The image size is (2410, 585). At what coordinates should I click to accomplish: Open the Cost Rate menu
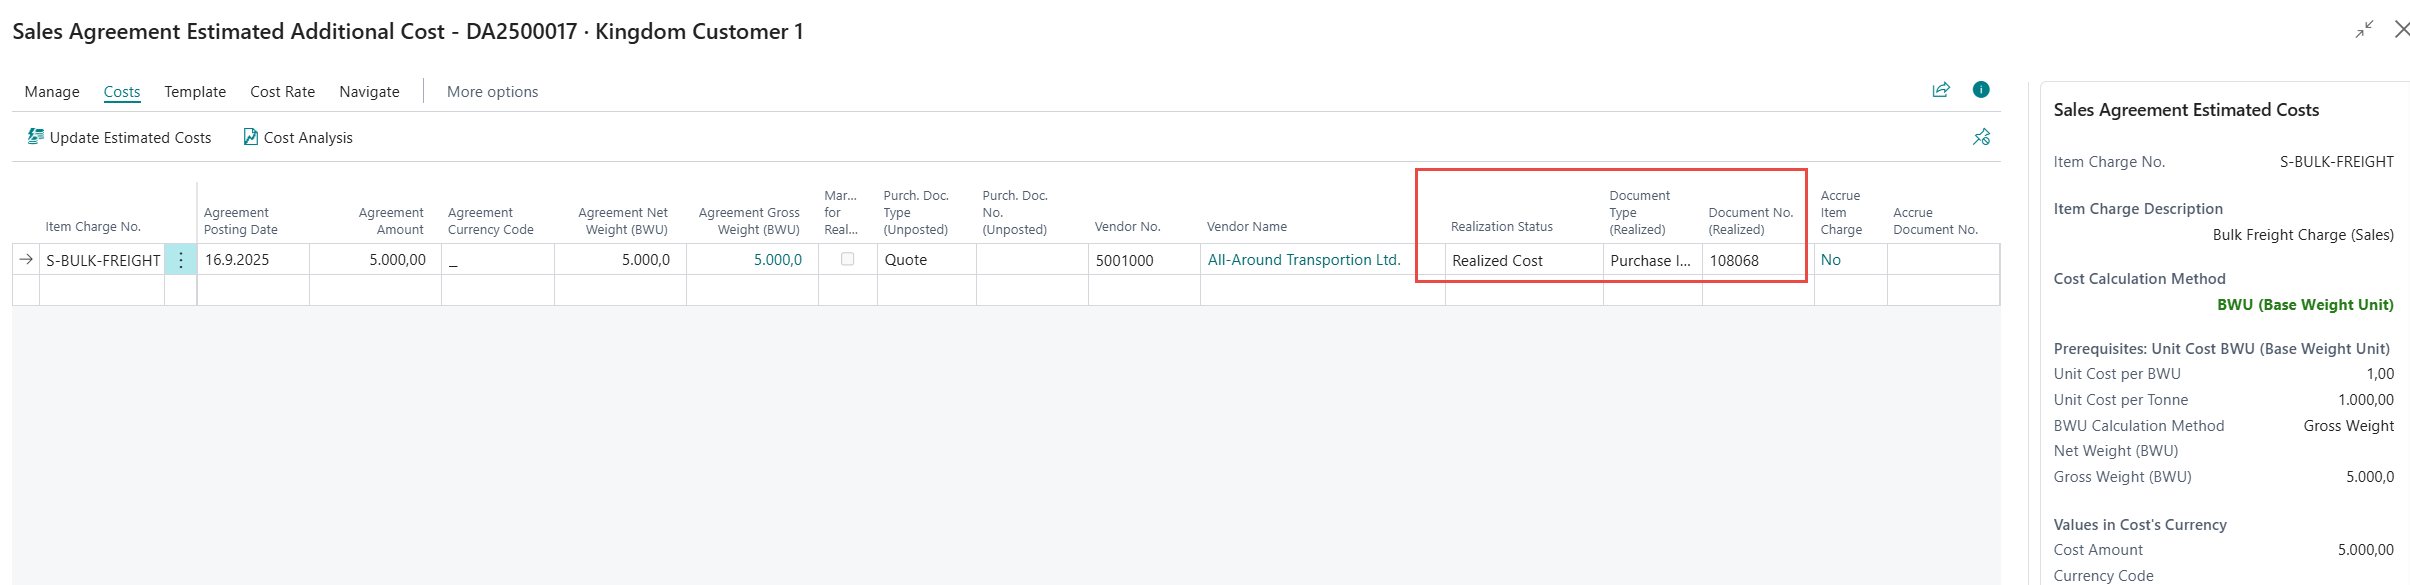coord(282,92)
